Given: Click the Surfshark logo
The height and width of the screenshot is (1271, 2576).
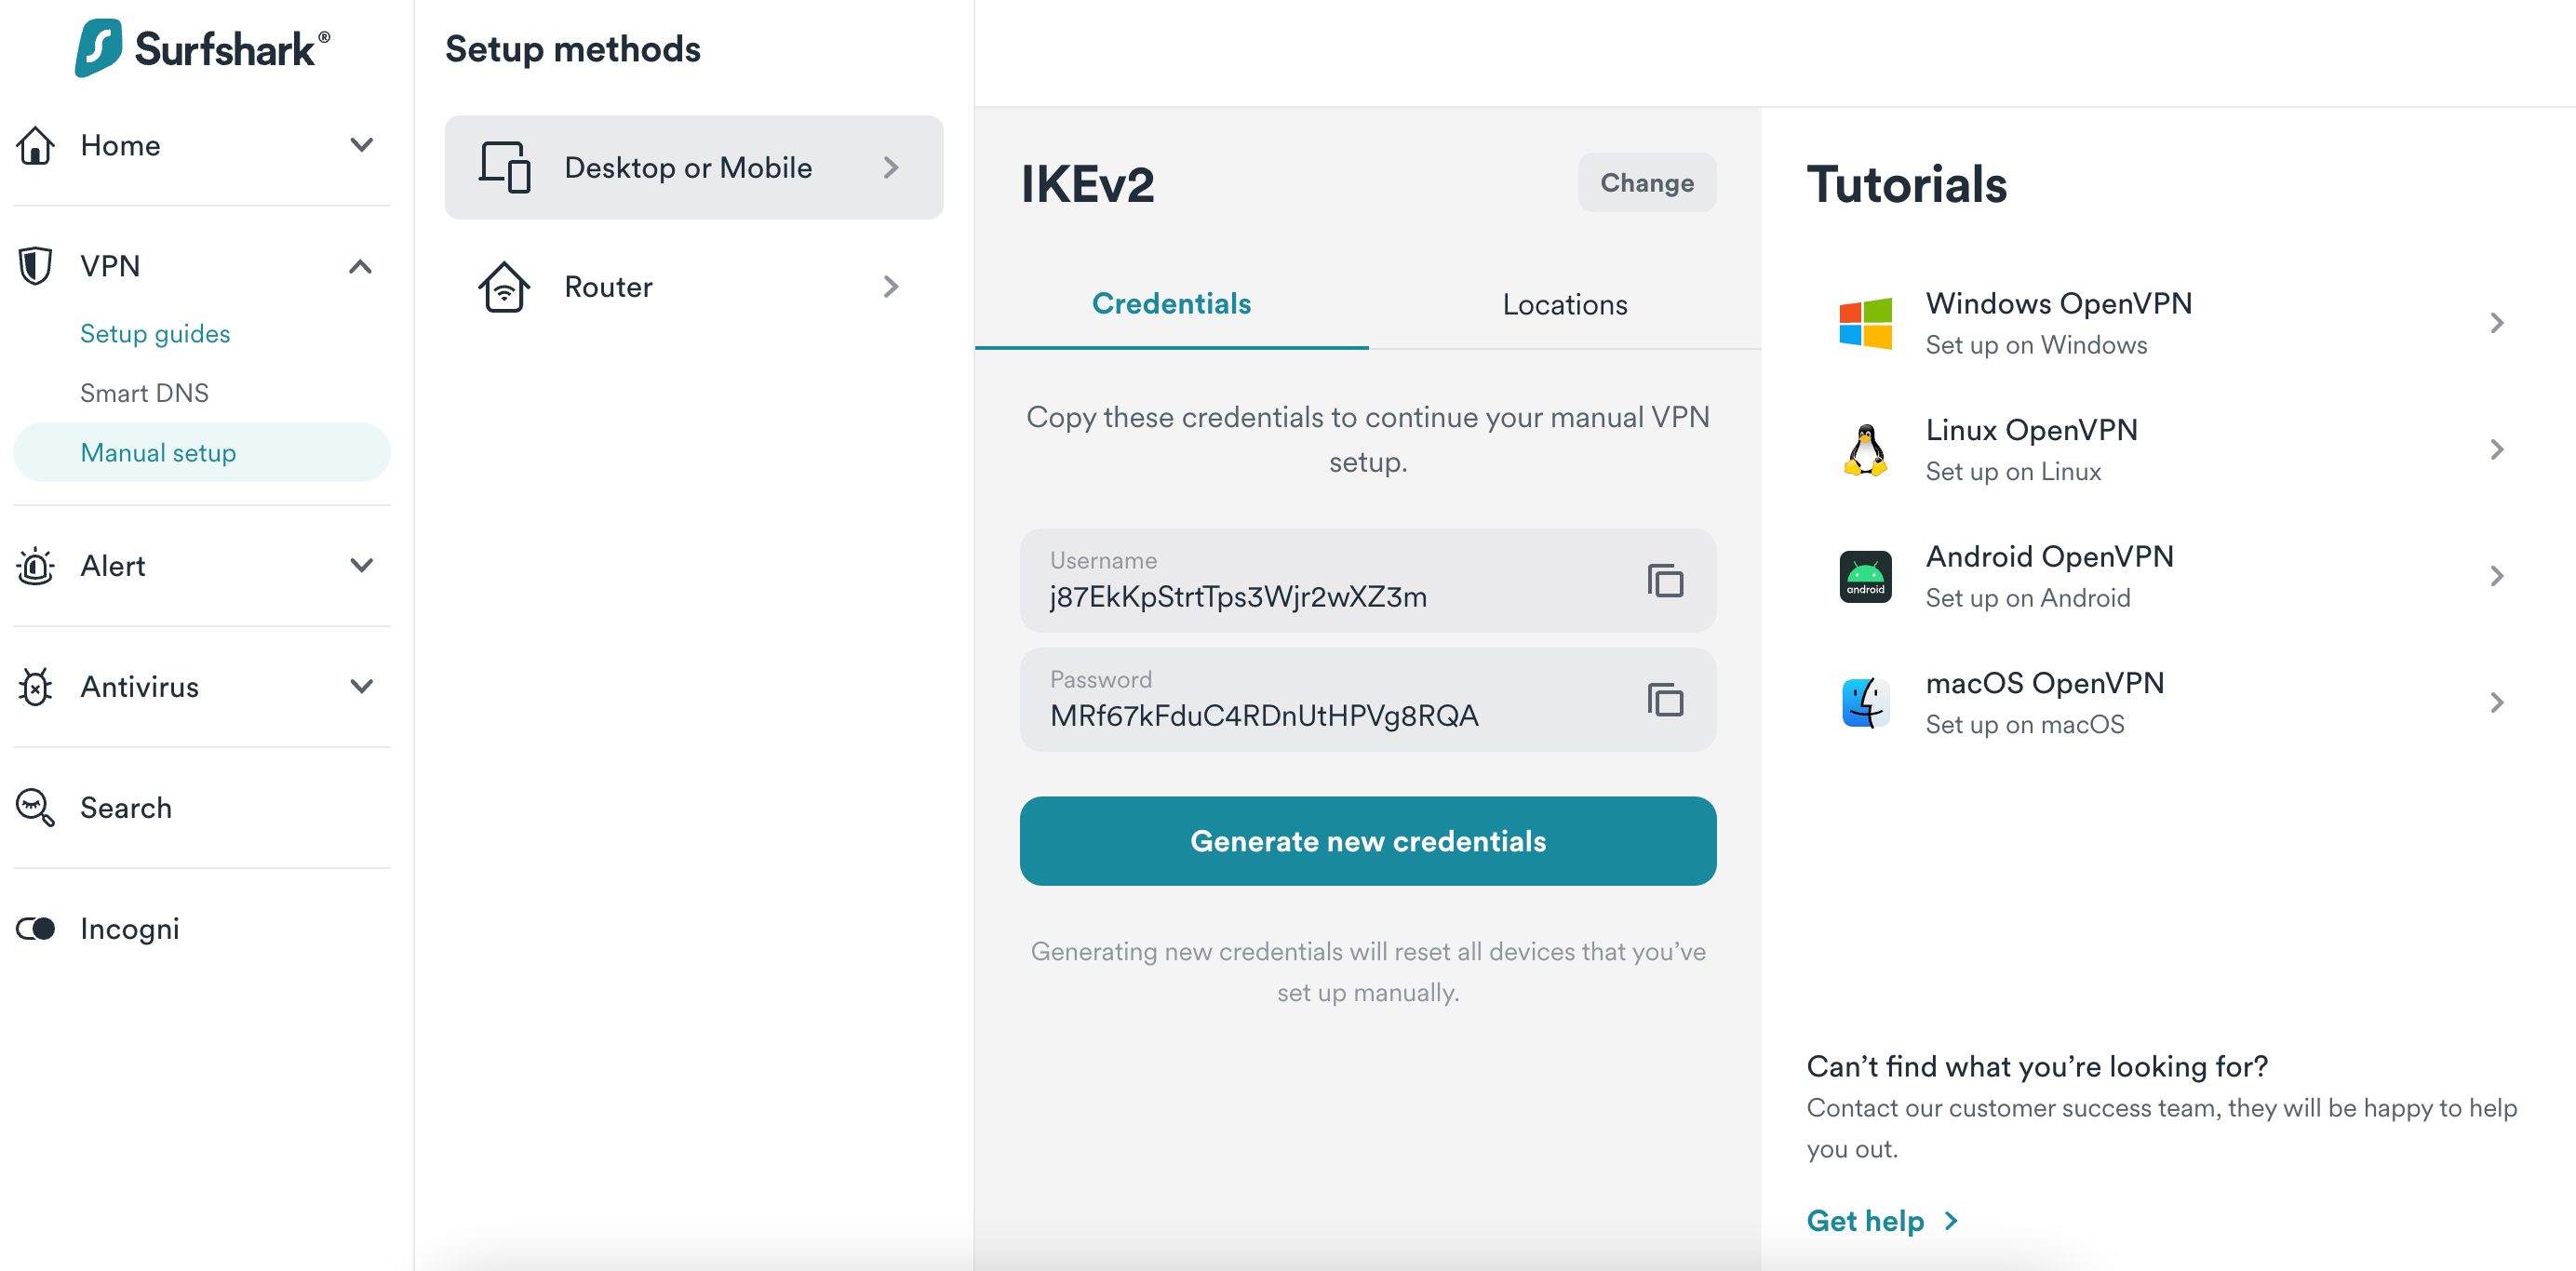Looking at the screenshot, I should [x=199, y=47].
